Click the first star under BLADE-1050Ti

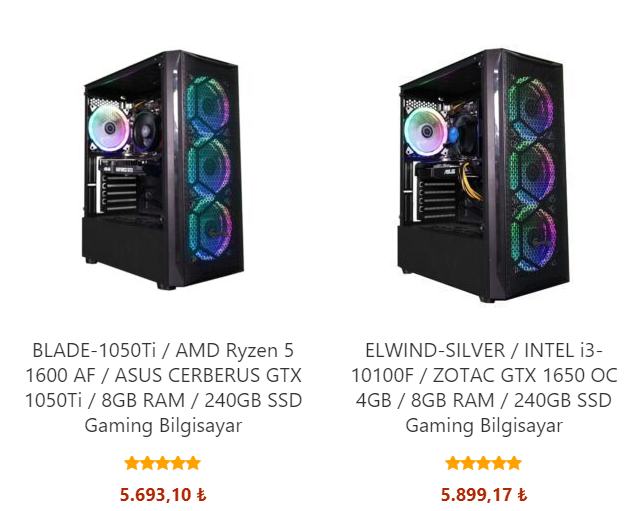point(131,463)
